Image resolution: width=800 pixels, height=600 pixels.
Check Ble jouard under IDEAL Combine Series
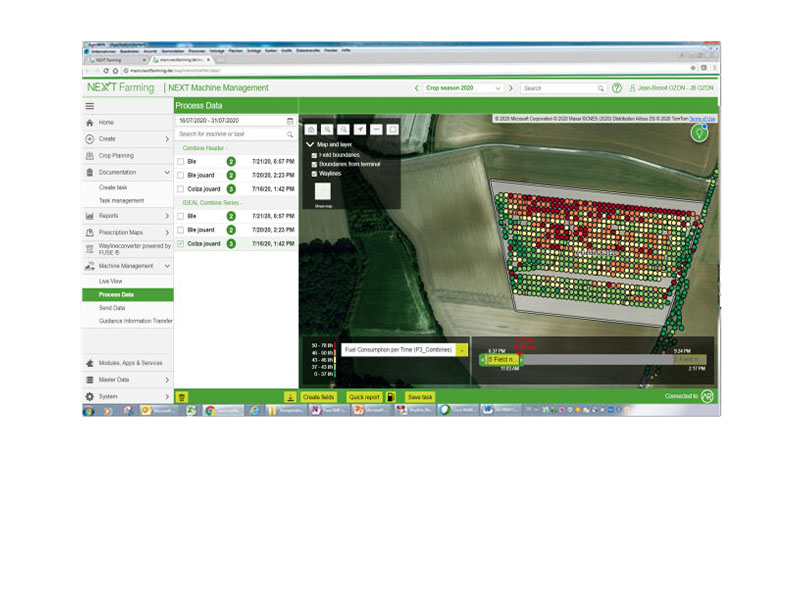(x=180, y=230)
